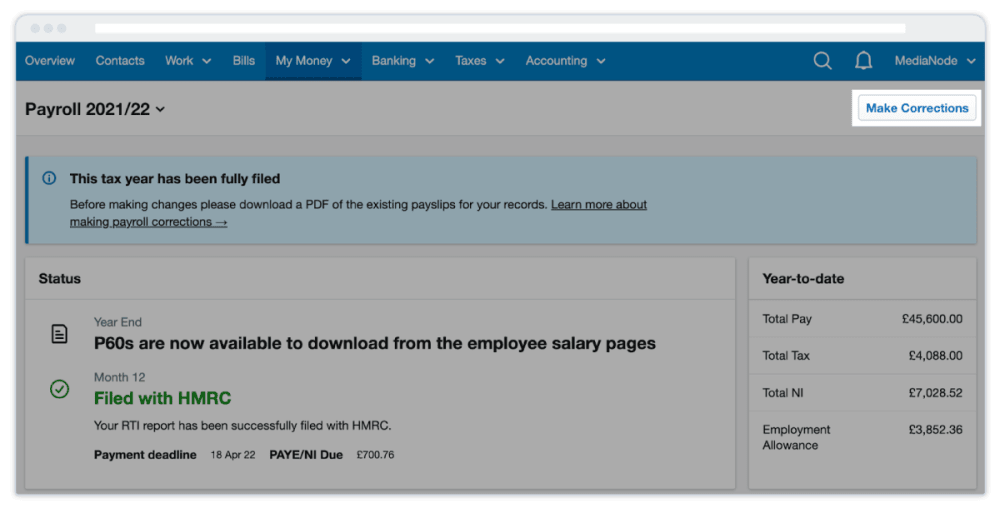Click the browser address bar

coord(500,28)
